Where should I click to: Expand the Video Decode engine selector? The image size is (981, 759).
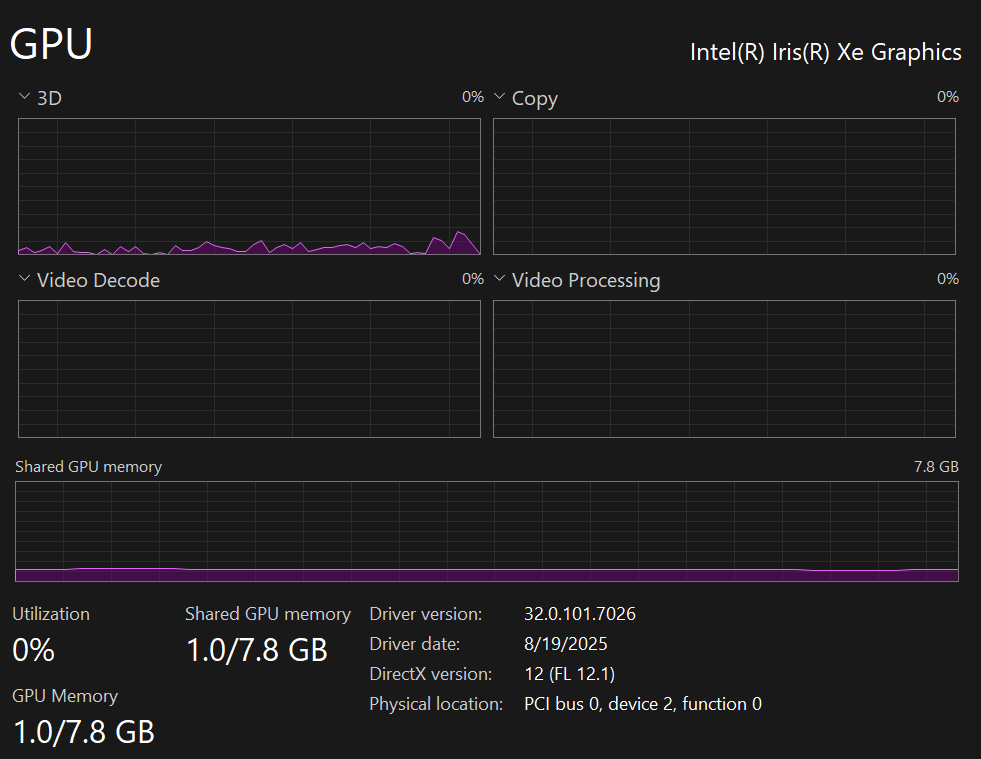point(24,279)
